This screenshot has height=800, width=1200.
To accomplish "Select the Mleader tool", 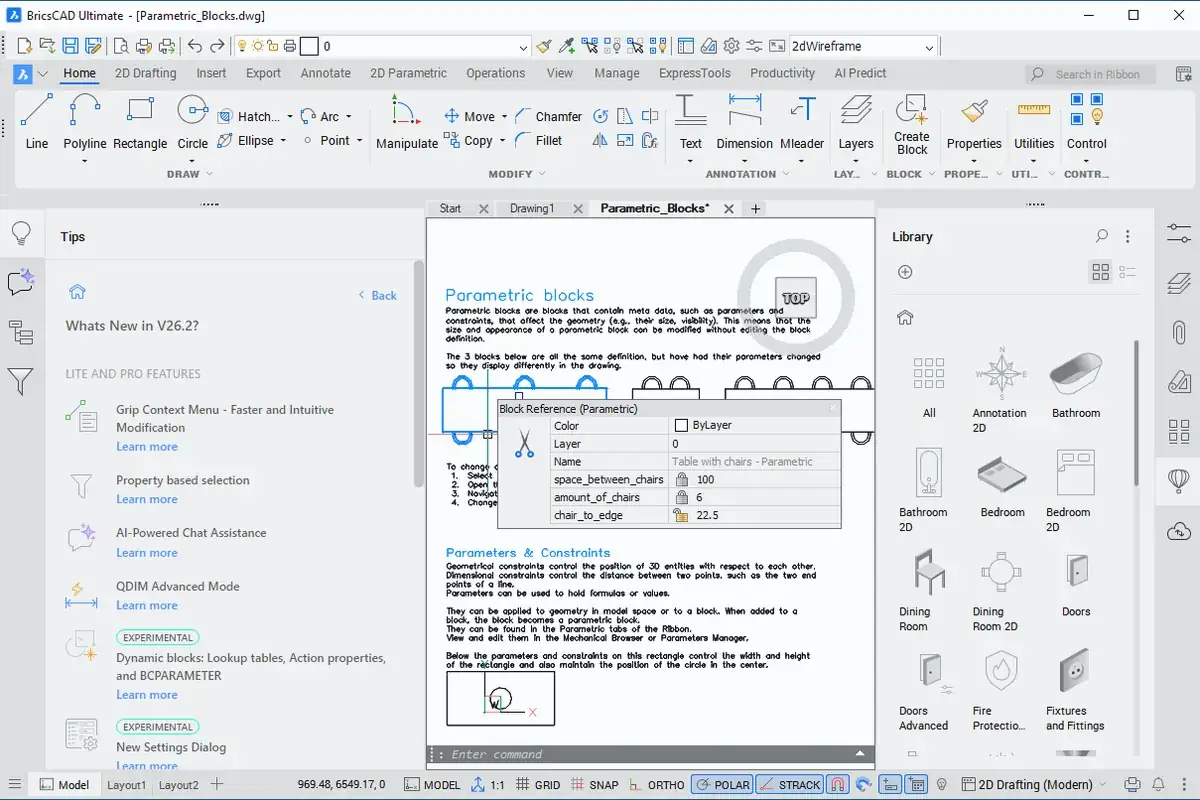I will point(802,121).
